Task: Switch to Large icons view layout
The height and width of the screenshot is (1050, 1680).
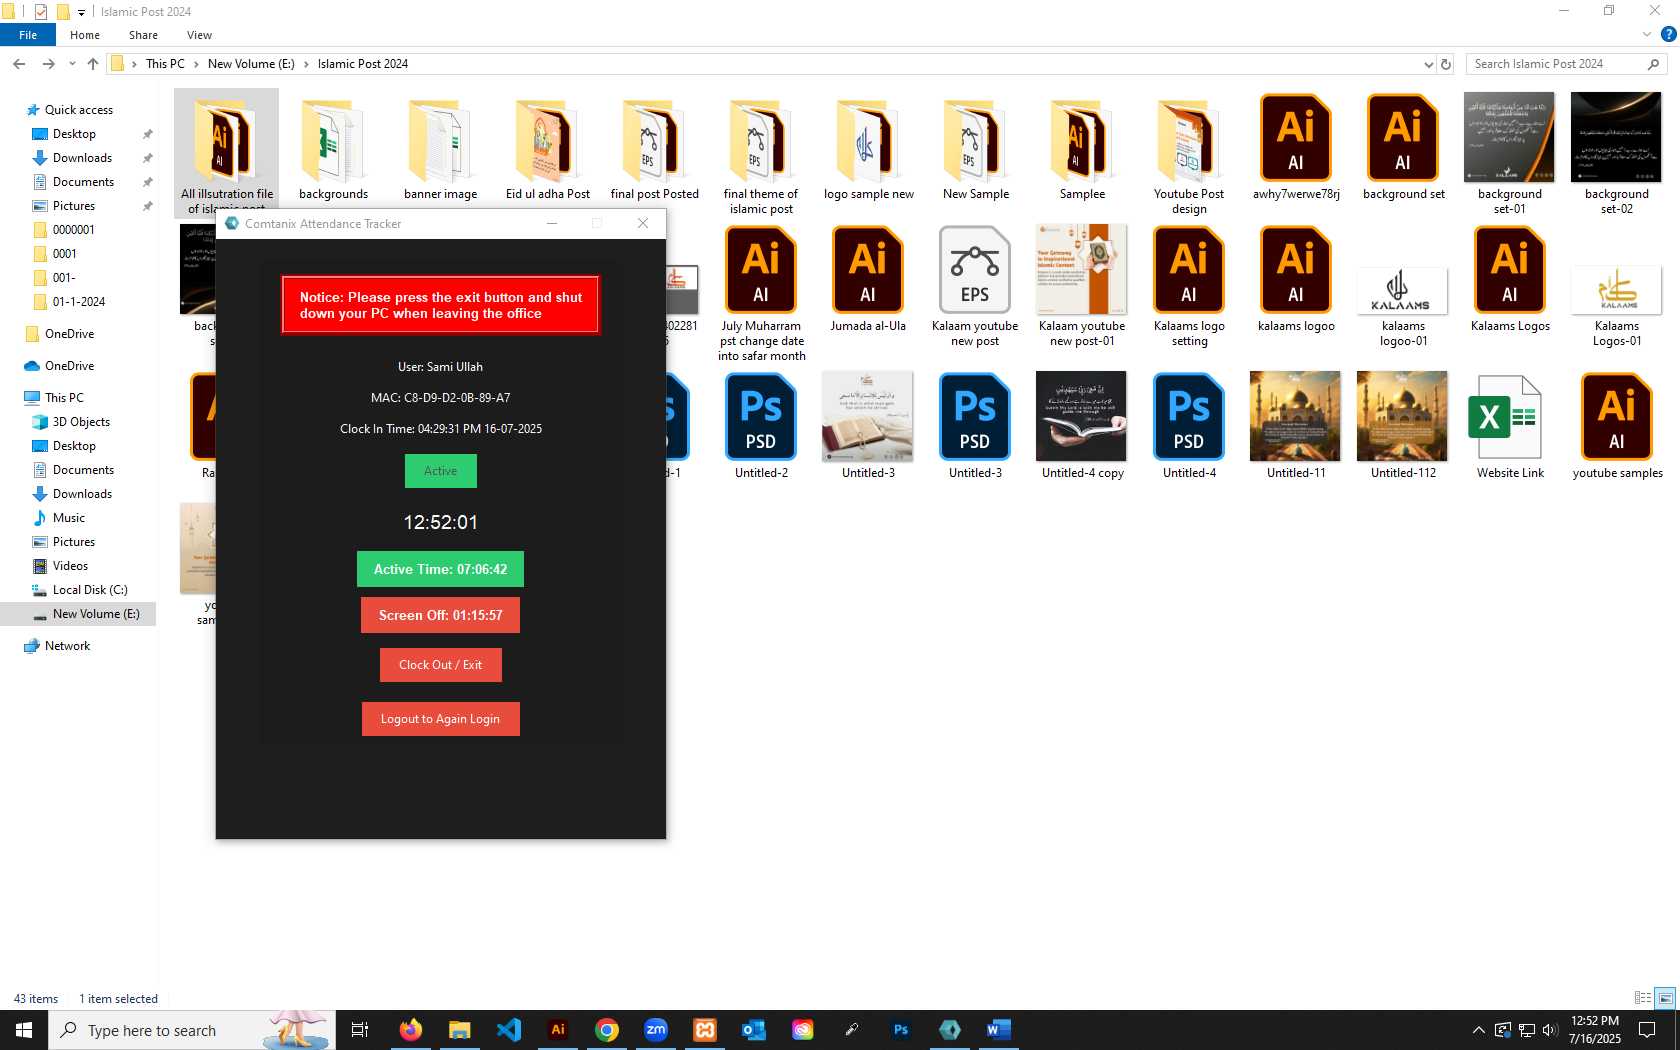Action: point(1665,998)
